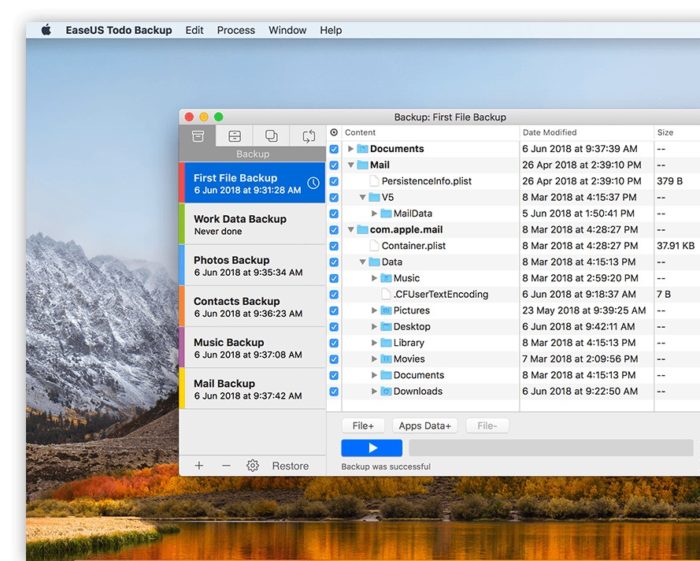Click the Pictures folder icon
The width and height of the screenshot is (700, 561).
[386, 310]
